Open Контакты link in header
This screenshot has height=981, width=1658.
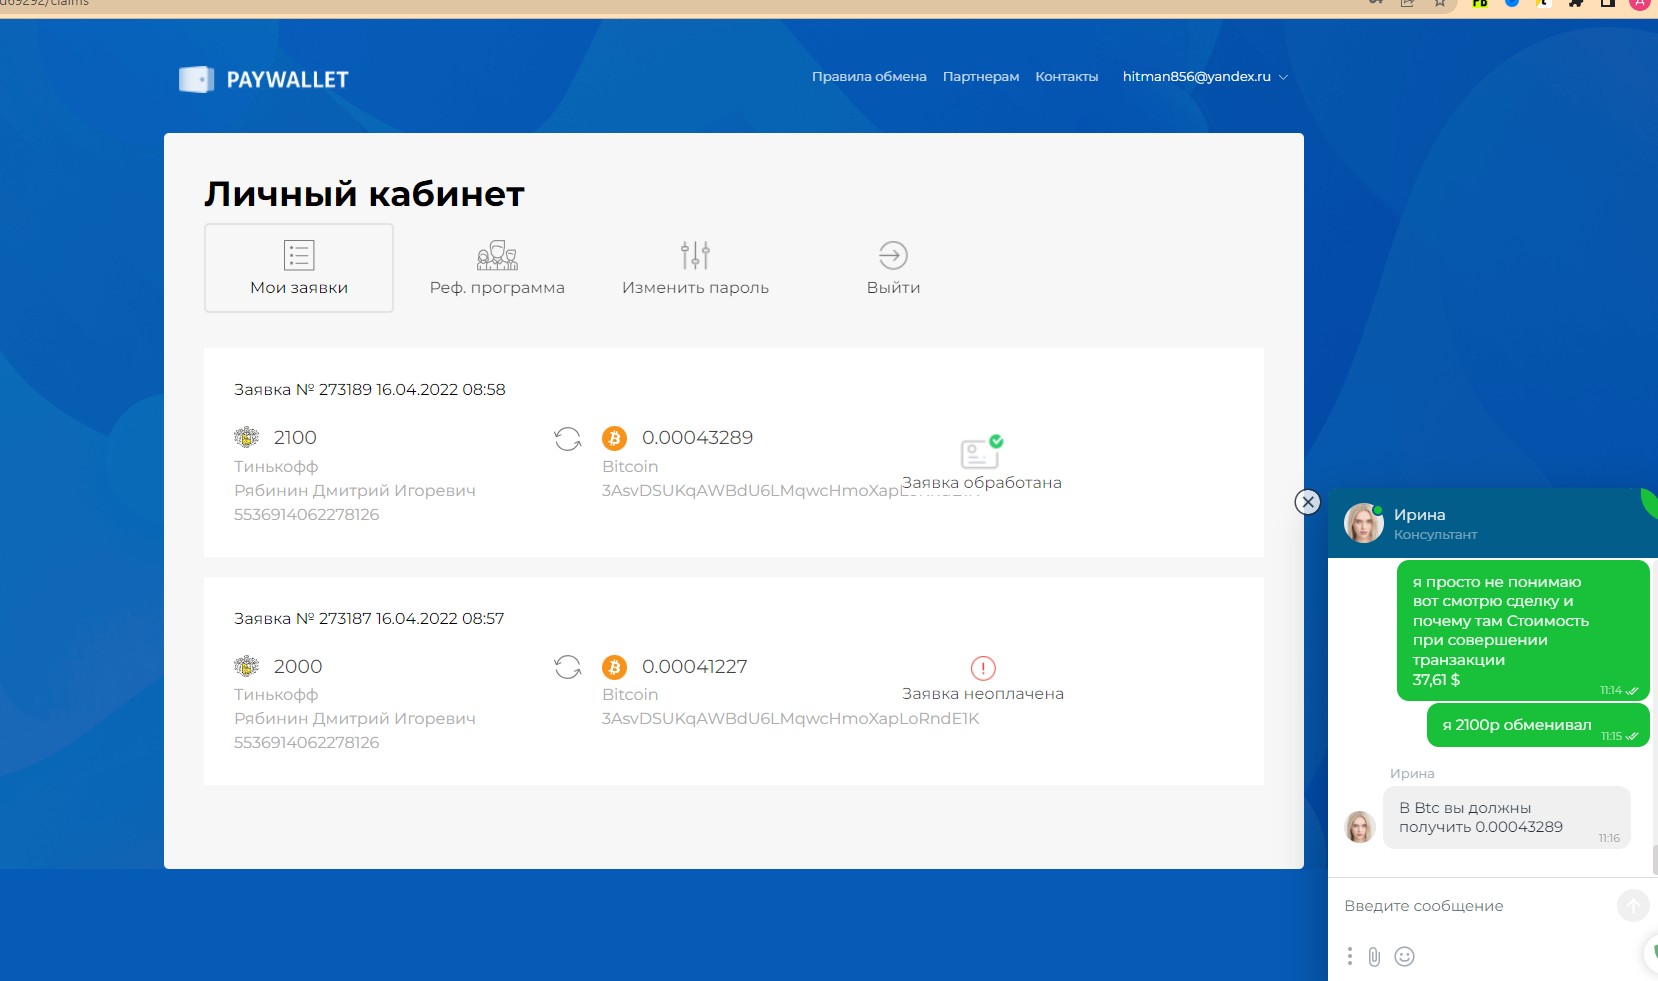(1066, 77)
